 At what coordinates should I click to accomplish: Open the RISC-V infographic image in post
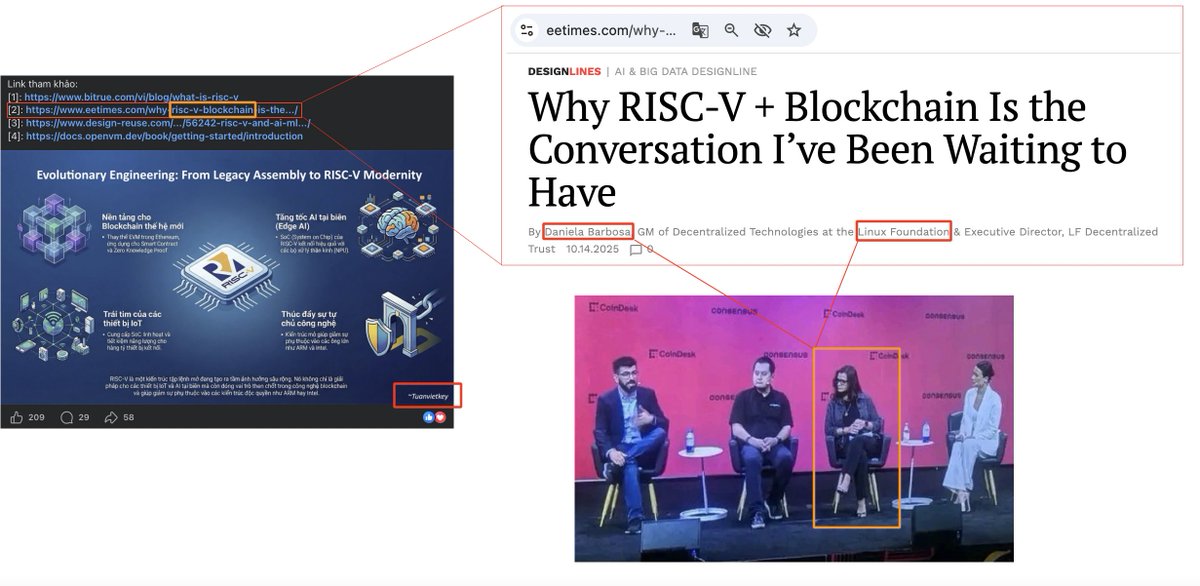[x=229, y=277]
